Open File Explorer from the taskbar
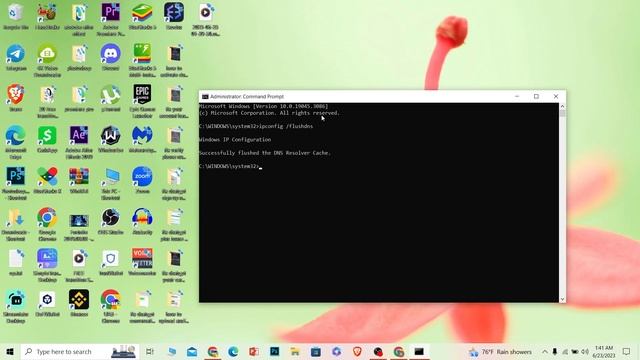 click(295, 351)
